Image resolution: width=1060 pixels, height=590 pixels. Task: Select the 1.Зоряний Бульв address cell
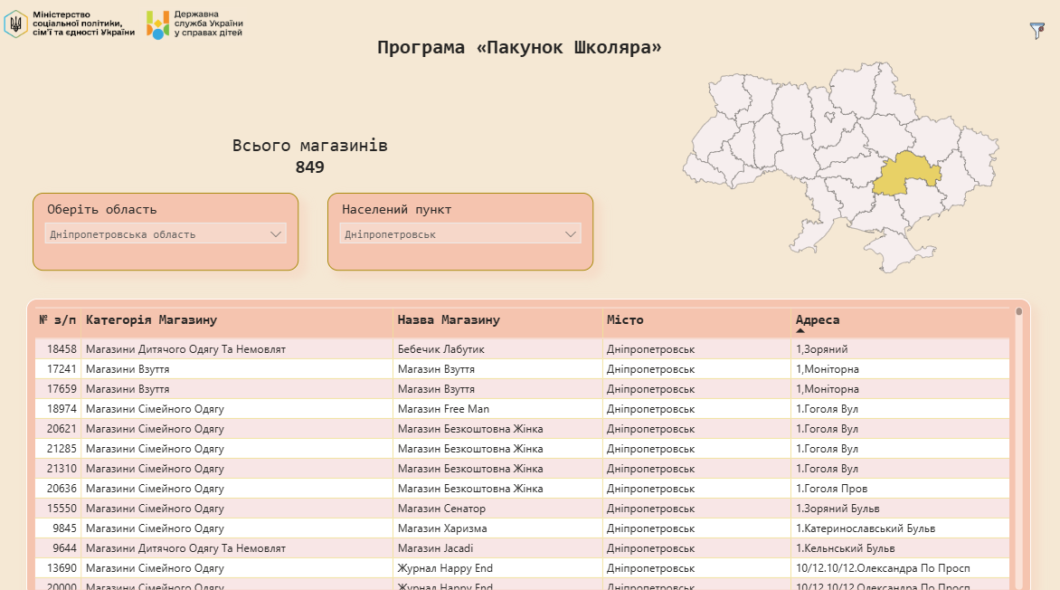(x=837, y=508)
